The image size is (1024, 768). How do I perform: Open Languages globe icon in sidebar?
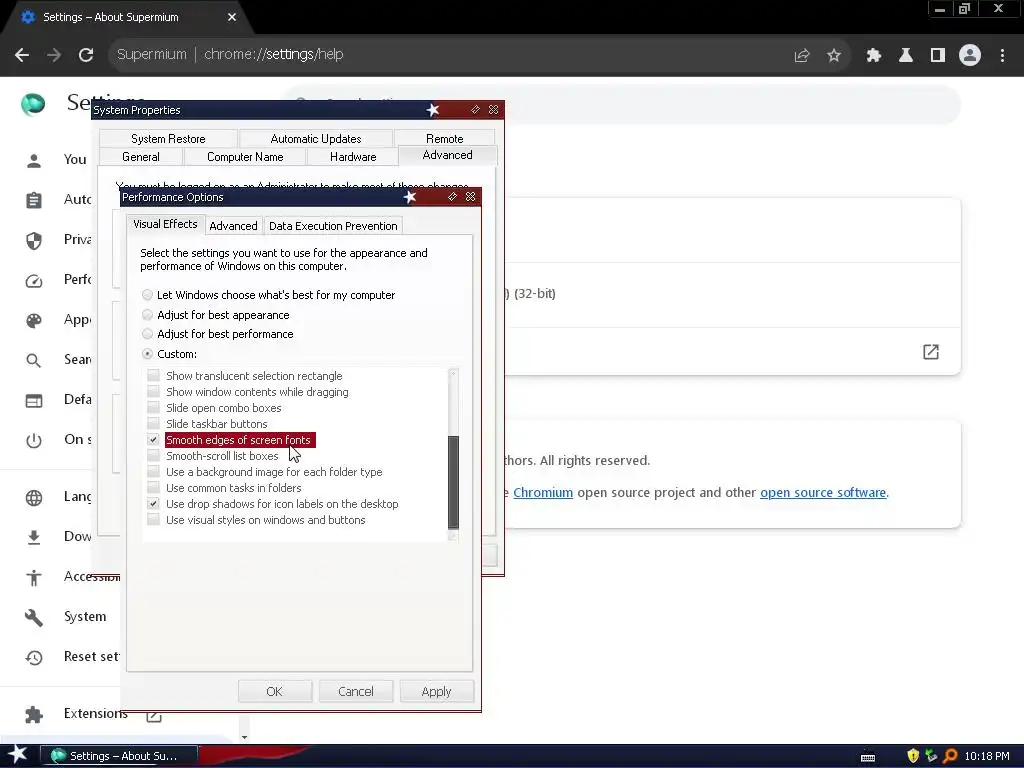click(x=34, y=498)
